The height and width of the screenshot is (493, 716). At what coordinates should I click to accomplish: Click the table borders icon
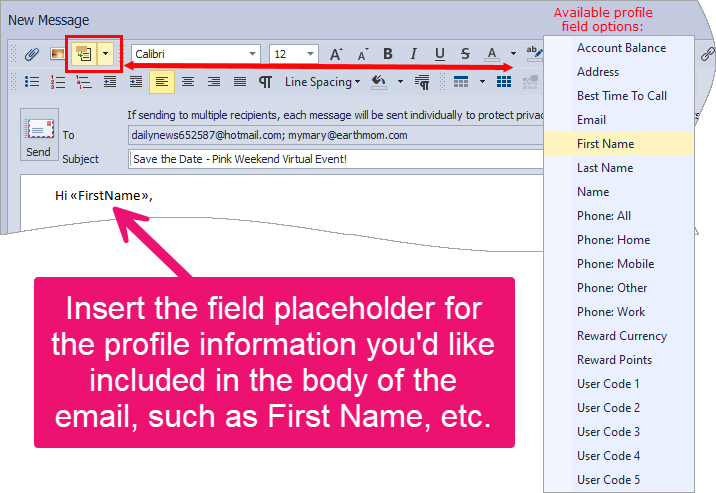pos(461,82)
